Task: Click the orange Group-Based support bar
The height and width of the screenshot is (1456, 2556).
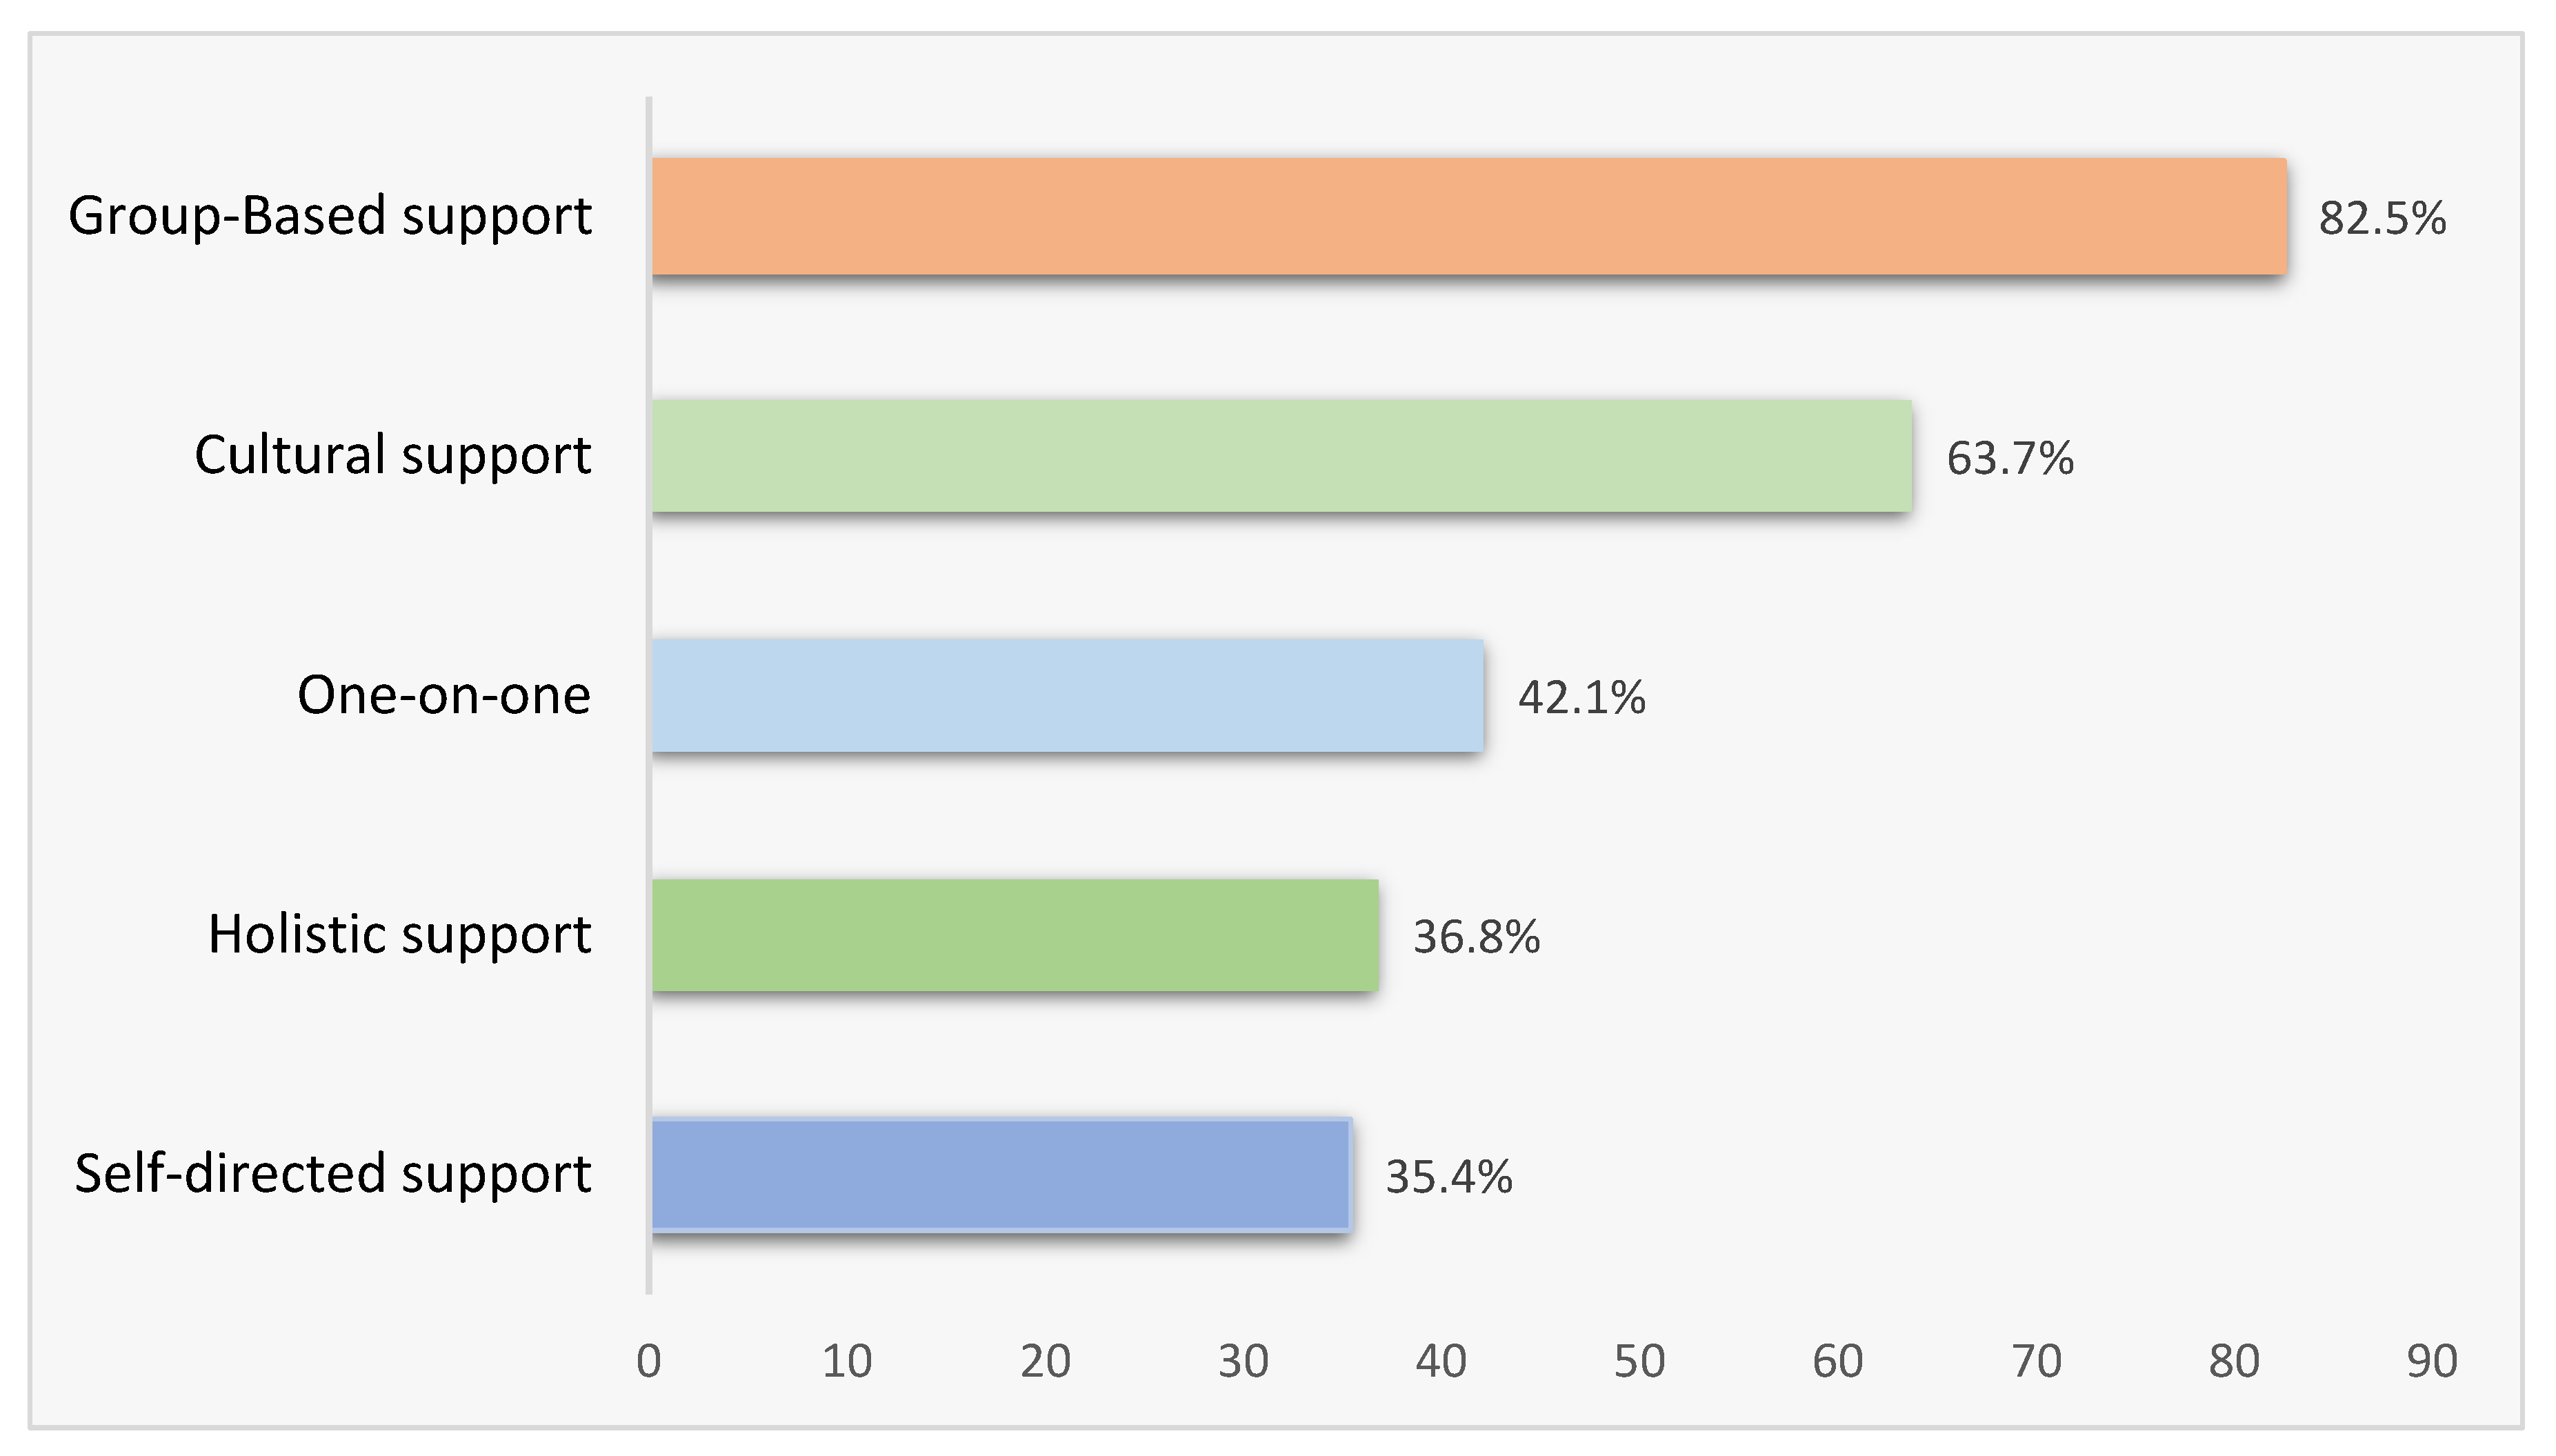Action: click(1468, 216)
